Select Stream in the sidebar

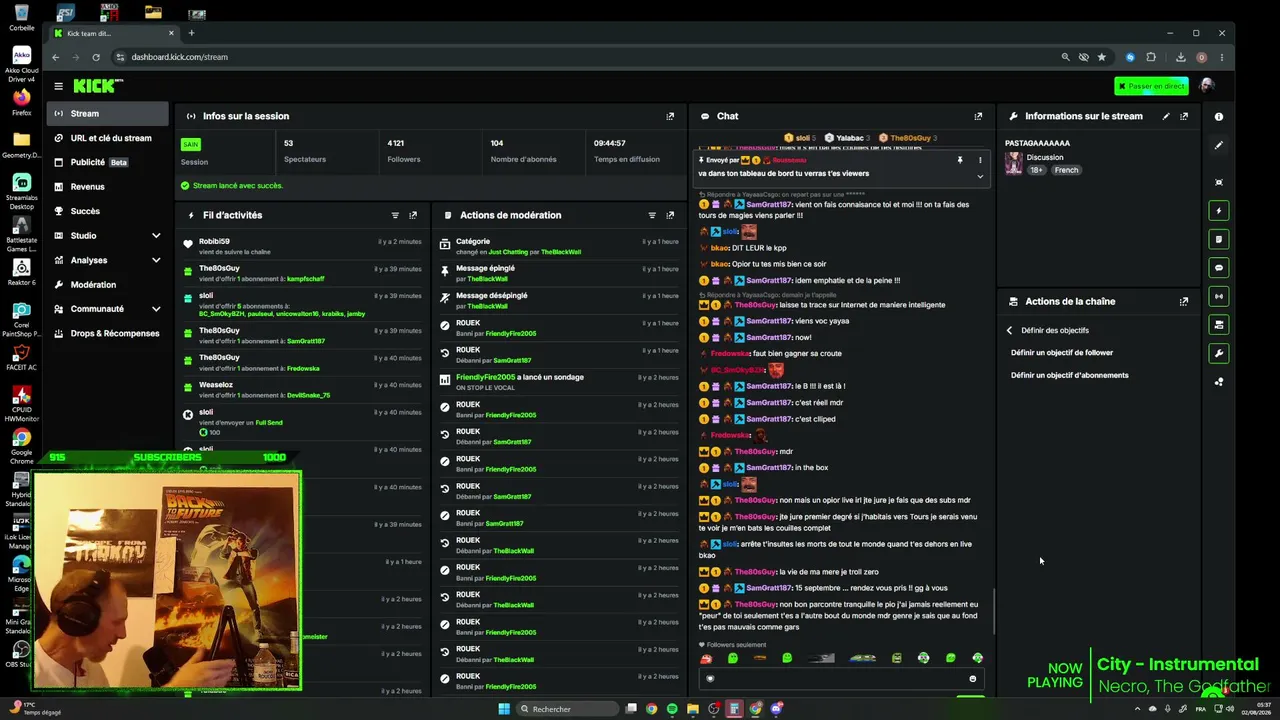[108, 114]
